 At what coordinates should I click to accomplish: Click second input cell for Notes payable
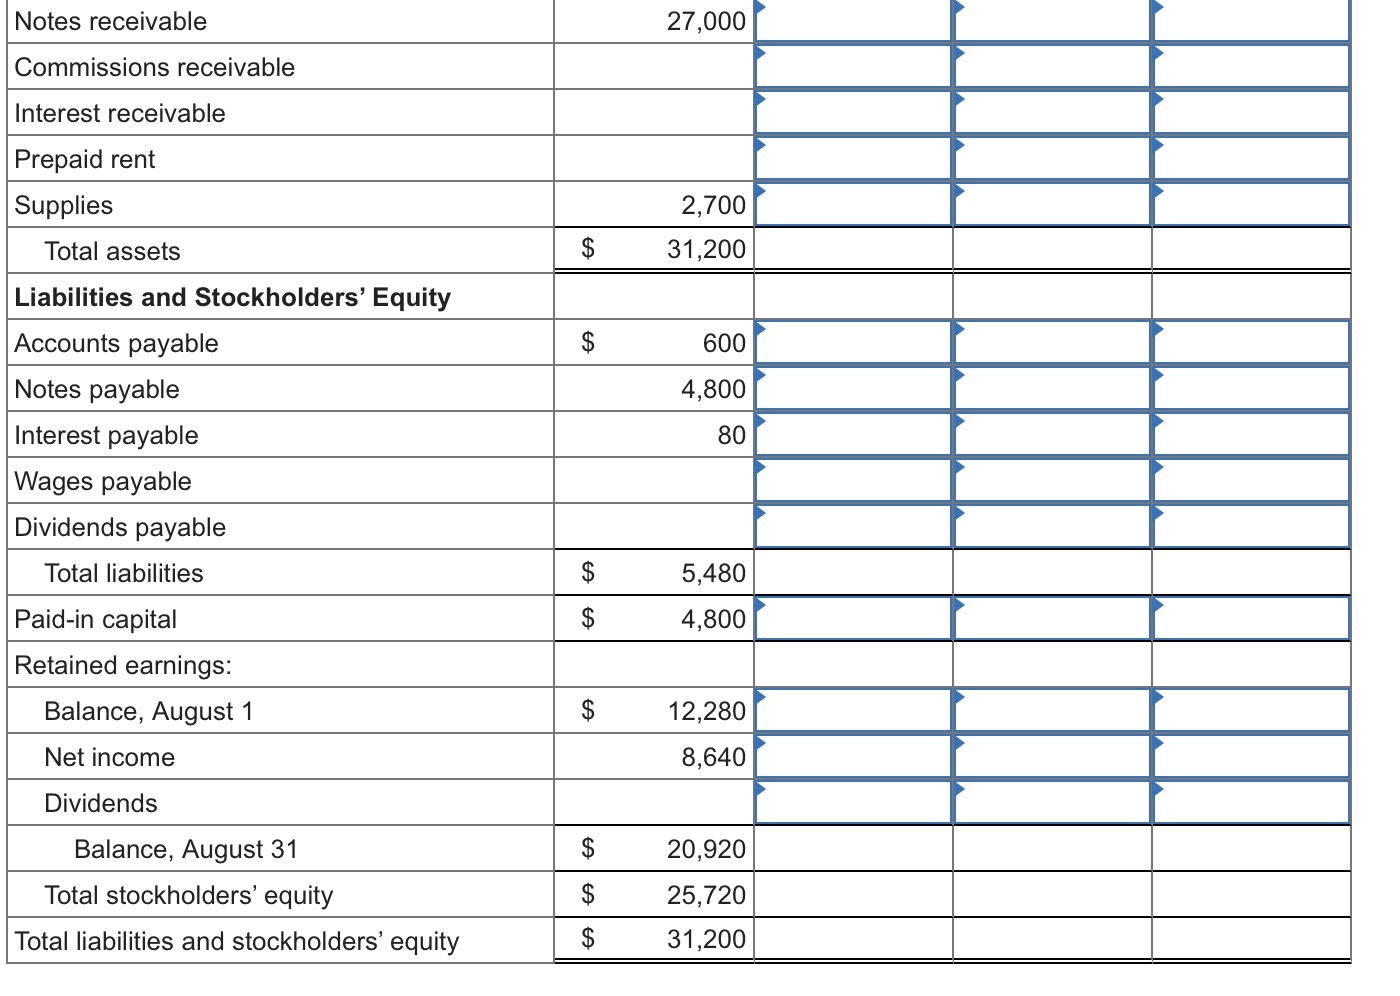[1052, 388]
